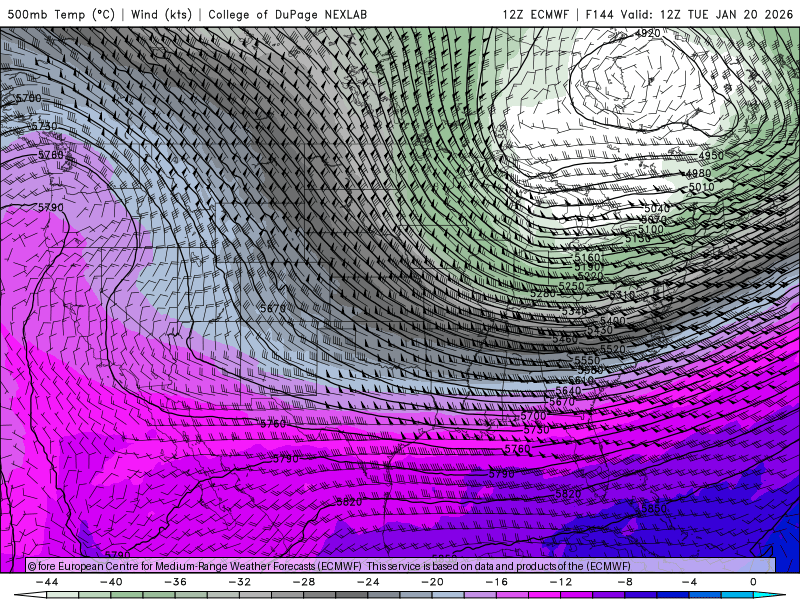Click the -24 color scale label

368,582
